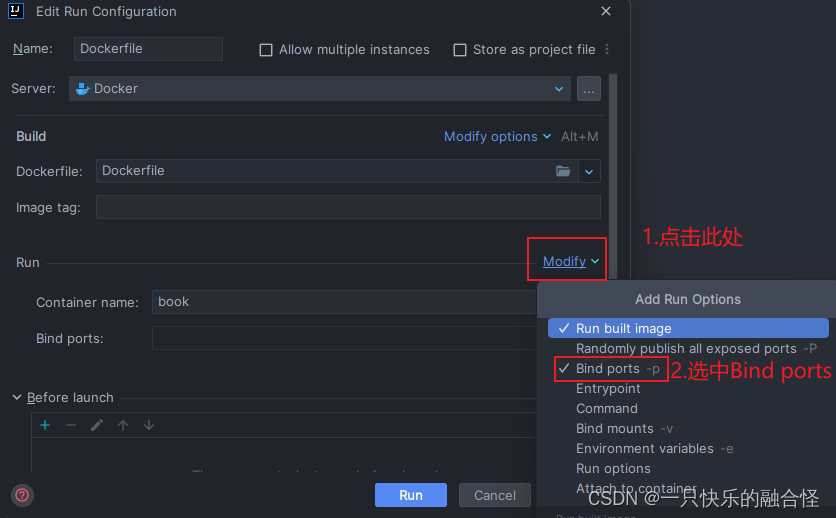836x518 pixels.
Task: Click the Cancel button
Action: [495, 495]
